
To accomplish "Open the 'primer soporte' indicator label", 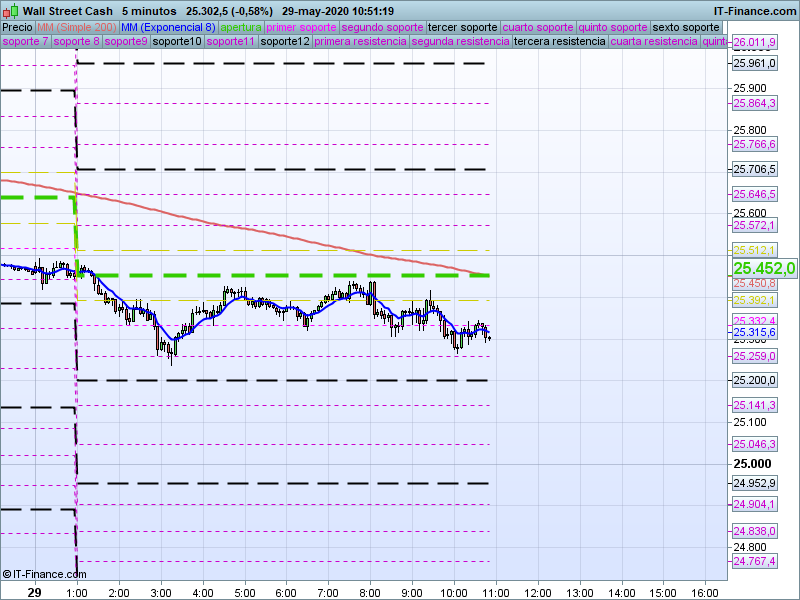I will (x=302, y=27).
